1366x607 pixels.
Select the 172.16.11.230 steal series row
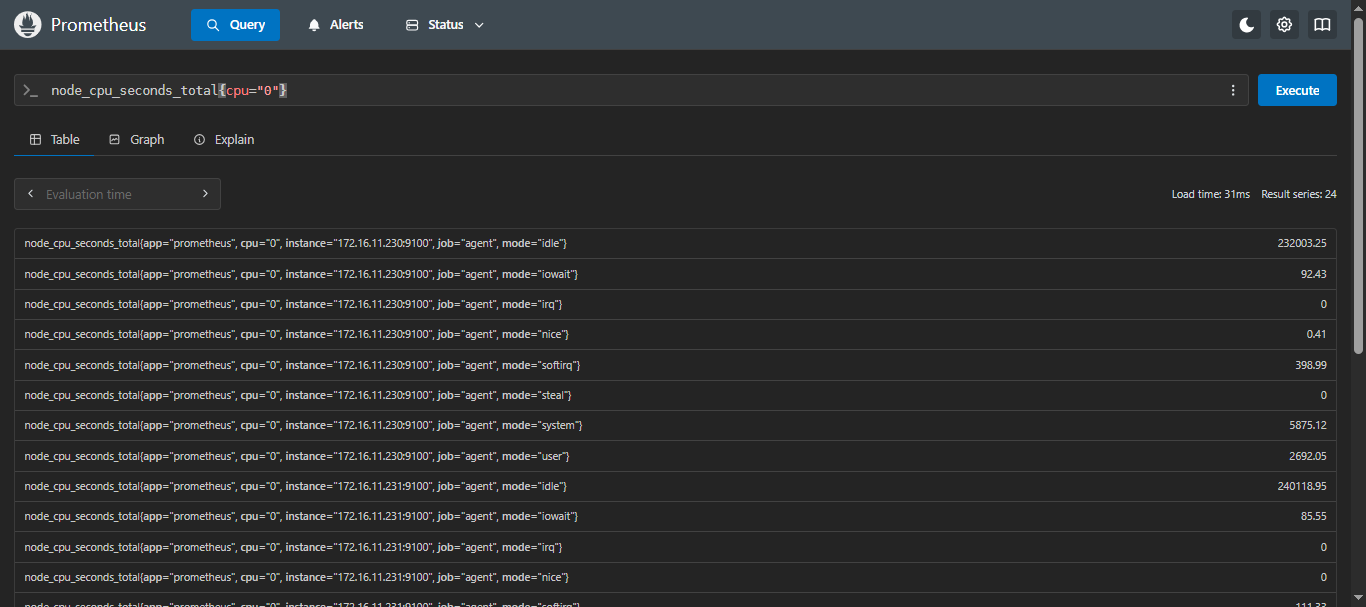tap(675, 395)
